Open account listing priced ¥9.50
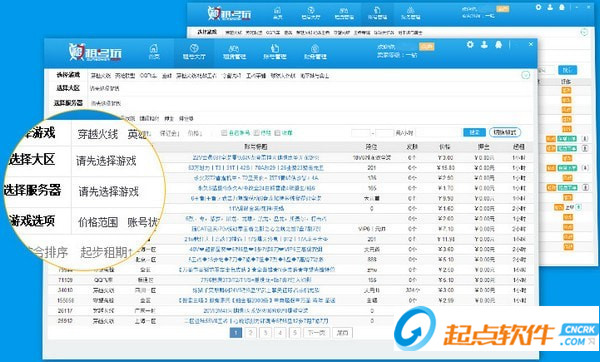Screen dimensions: 600x362 pos(256,198)
